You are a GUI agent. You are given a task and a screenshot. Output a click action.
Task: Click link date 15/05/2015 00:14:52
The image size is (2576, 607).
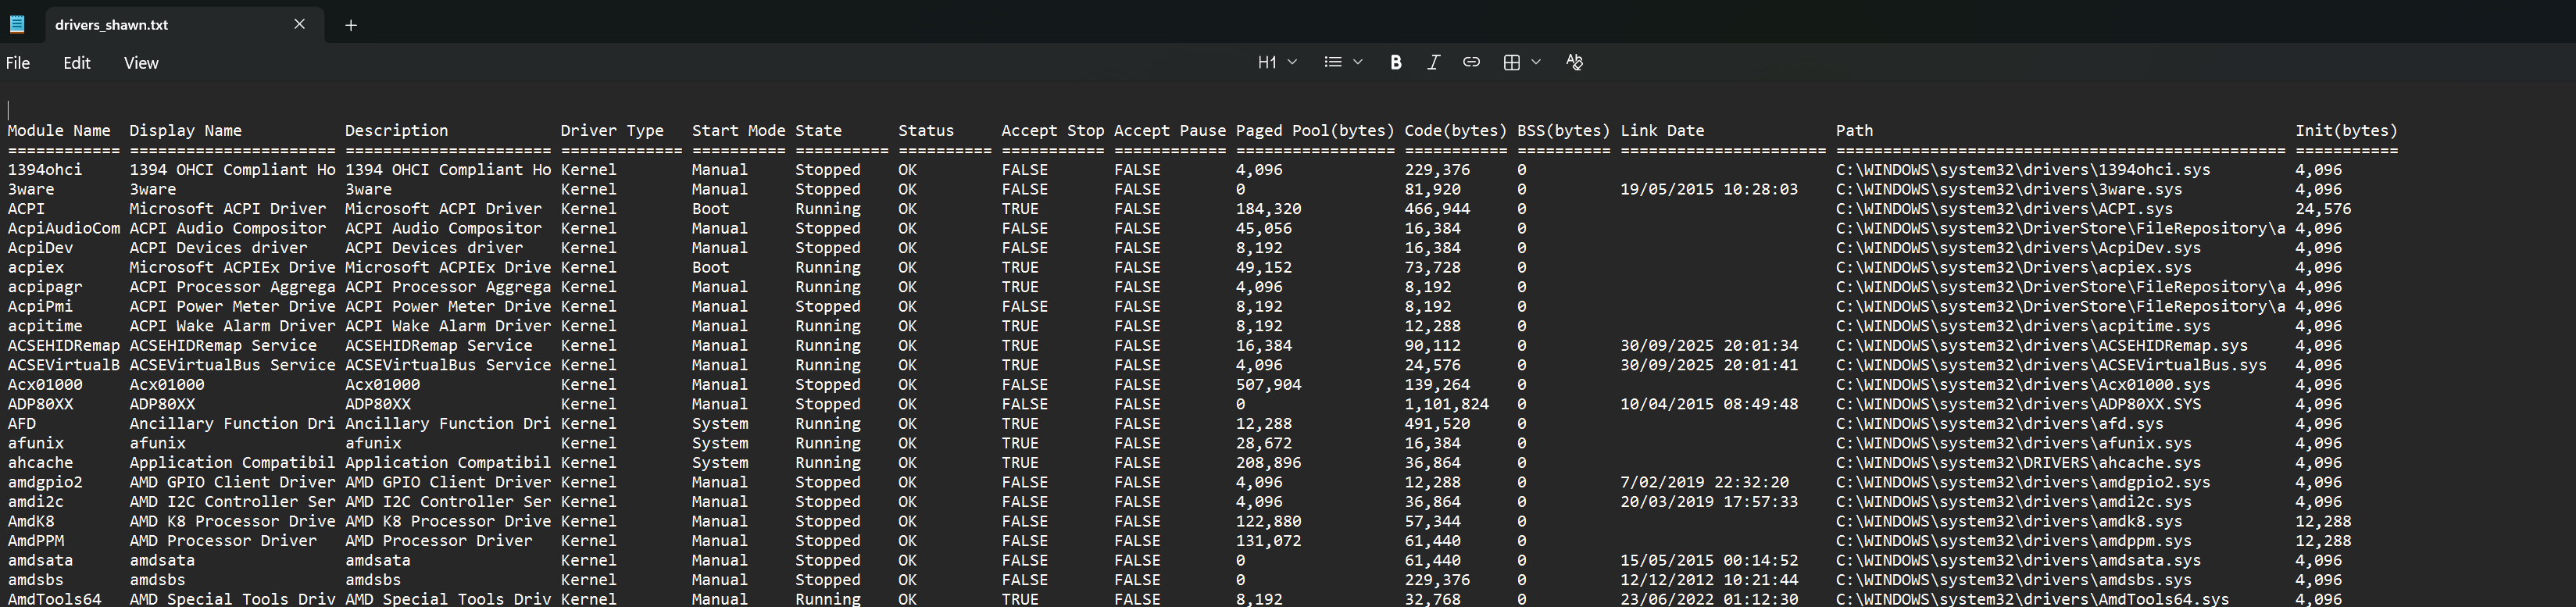(x=1709, y=561)
